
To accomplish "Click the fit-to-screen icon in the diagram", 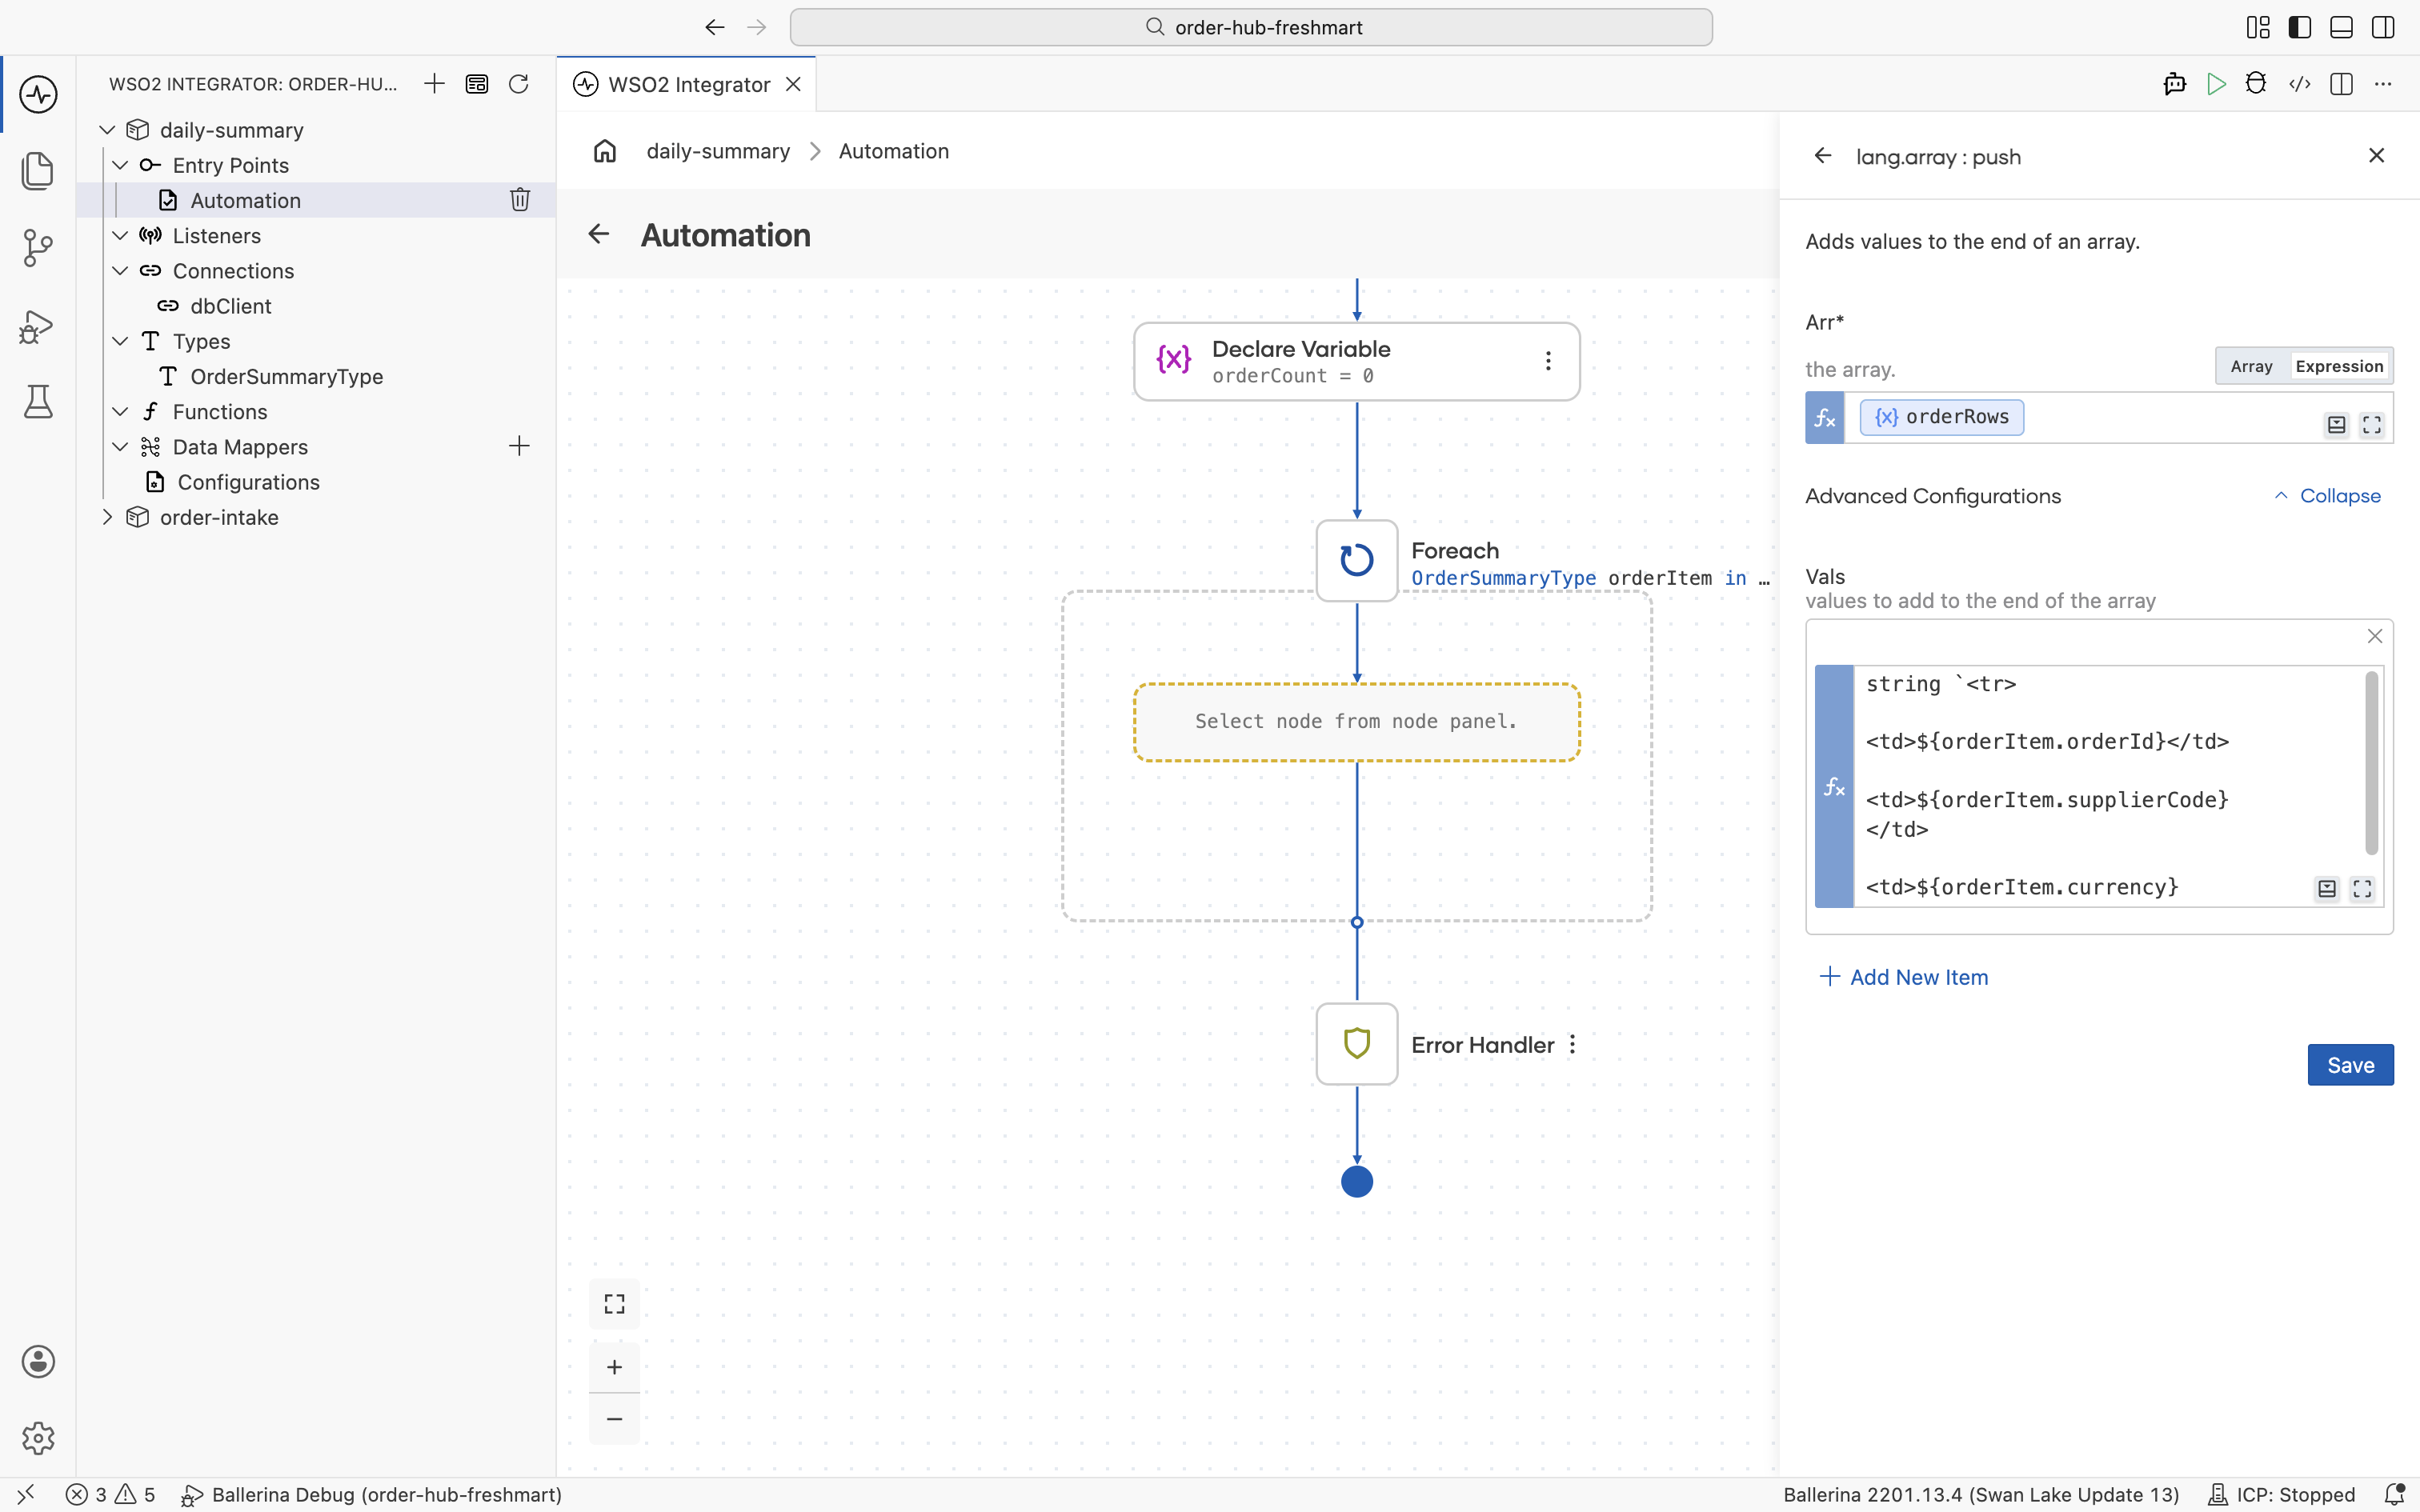I will 614,1304.
